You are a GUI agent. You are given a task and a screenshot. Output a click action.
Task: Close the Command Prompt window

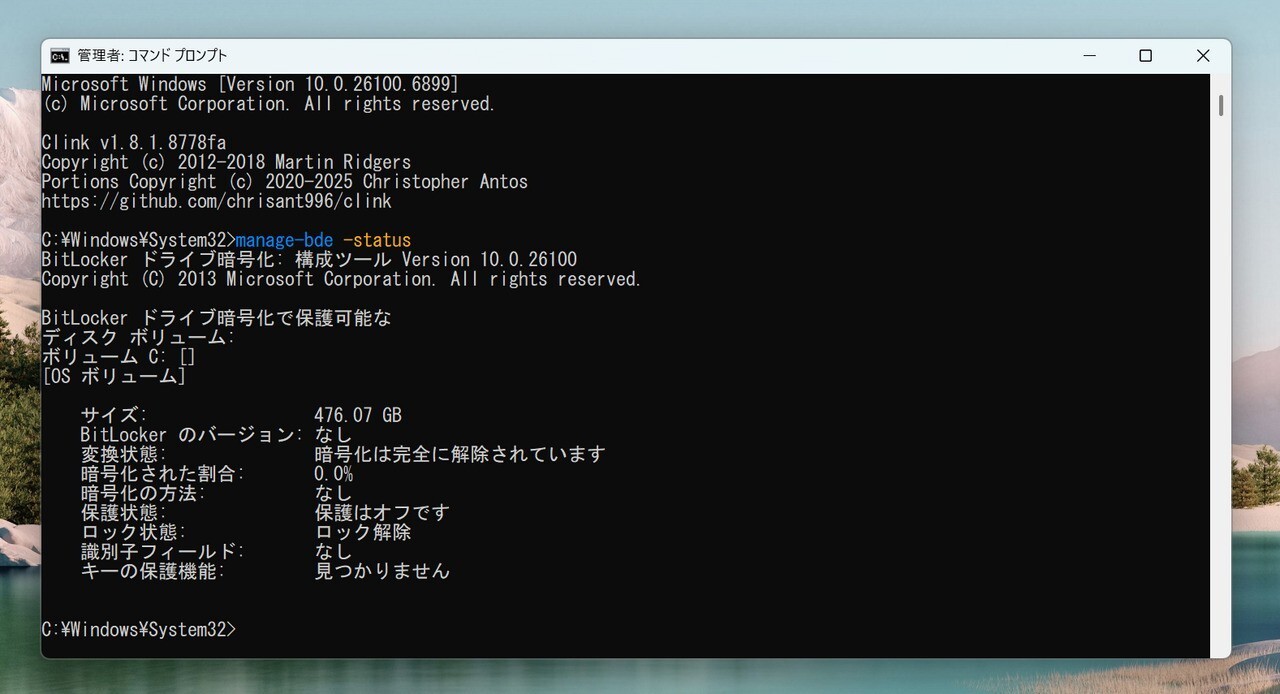tap(1203, 56)
